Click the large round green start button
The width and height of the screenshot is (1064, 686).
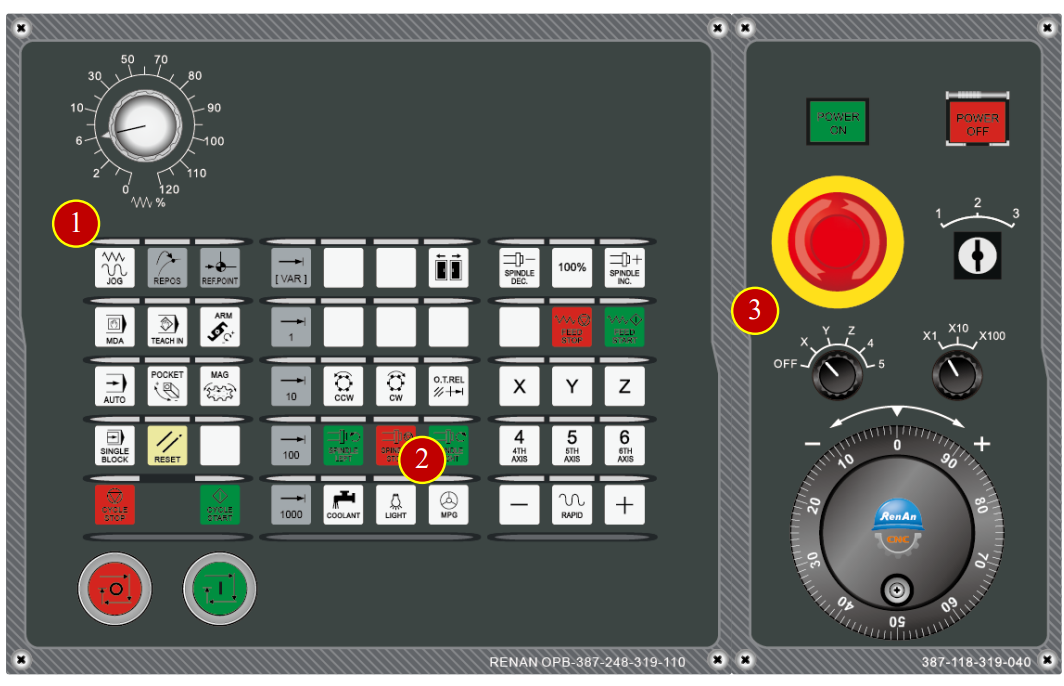(220, 588)
